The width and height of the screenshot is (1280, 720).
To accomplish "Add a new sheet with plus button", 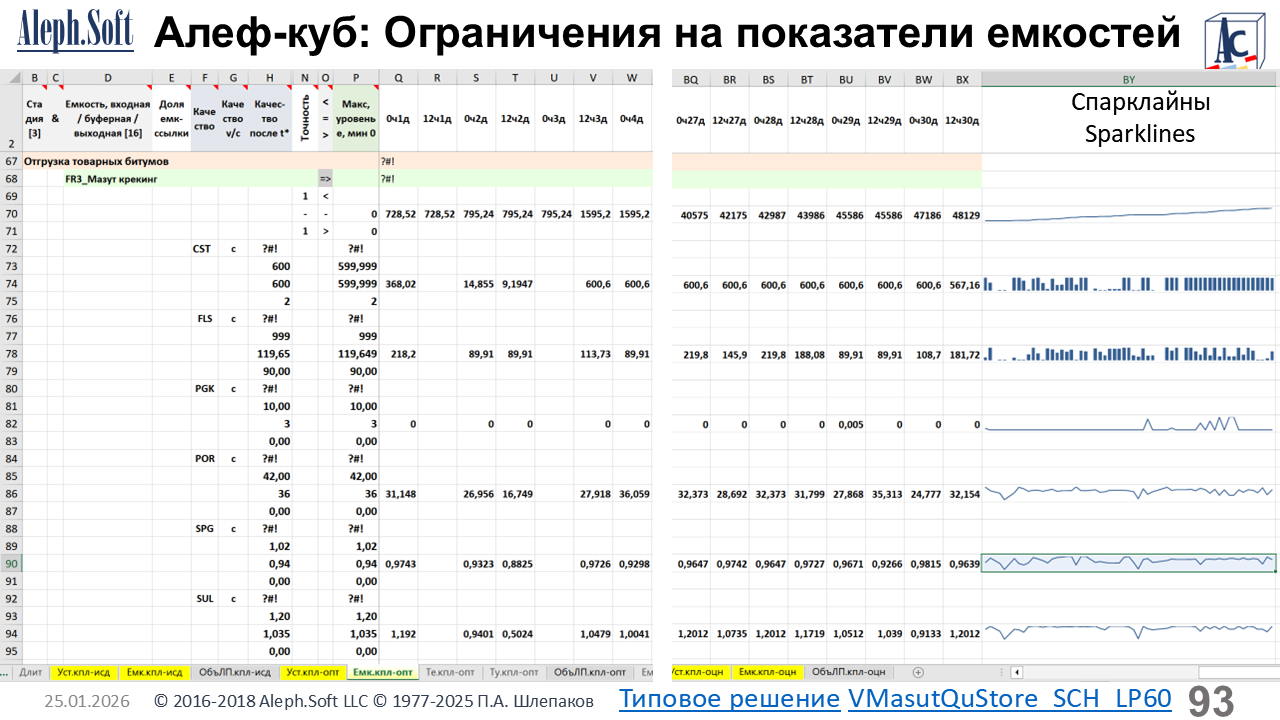I will [918, 672].
